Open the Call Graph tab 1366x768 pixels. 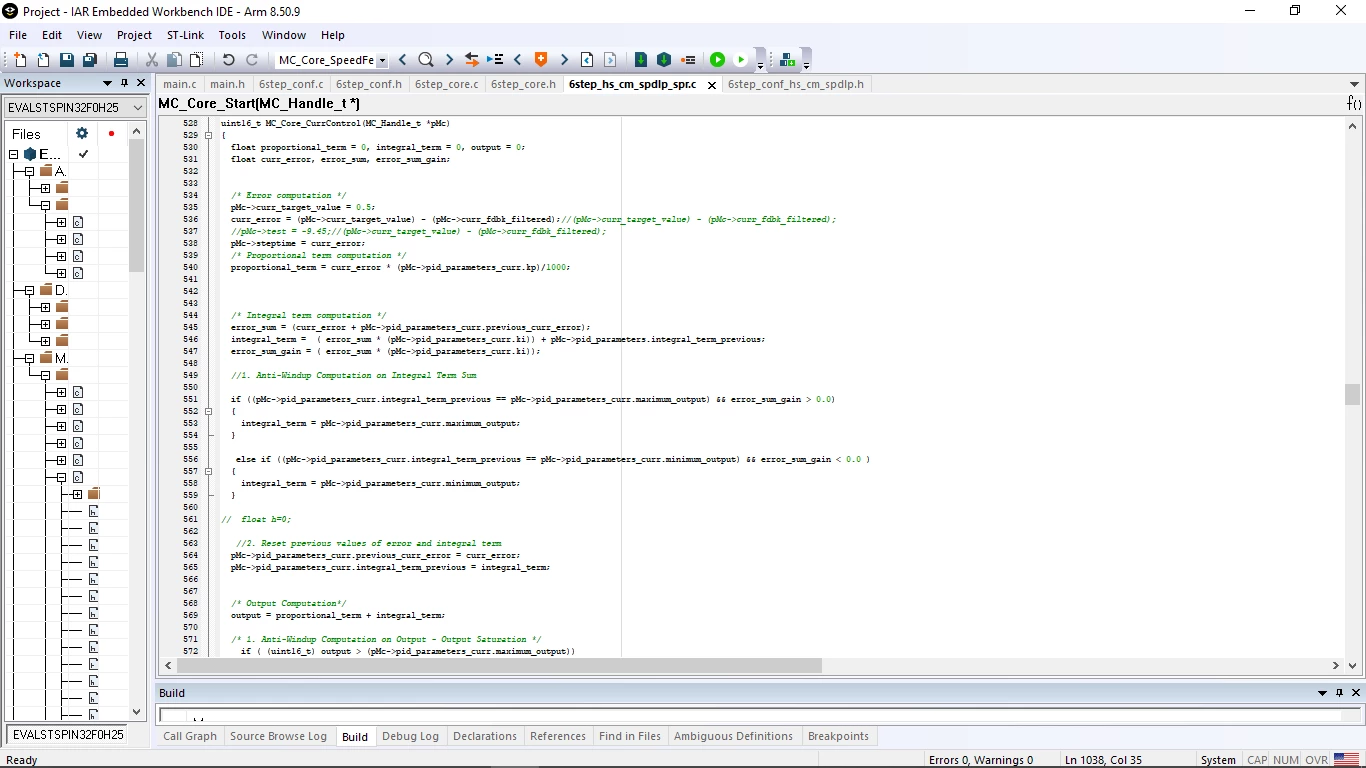(190, 736)
